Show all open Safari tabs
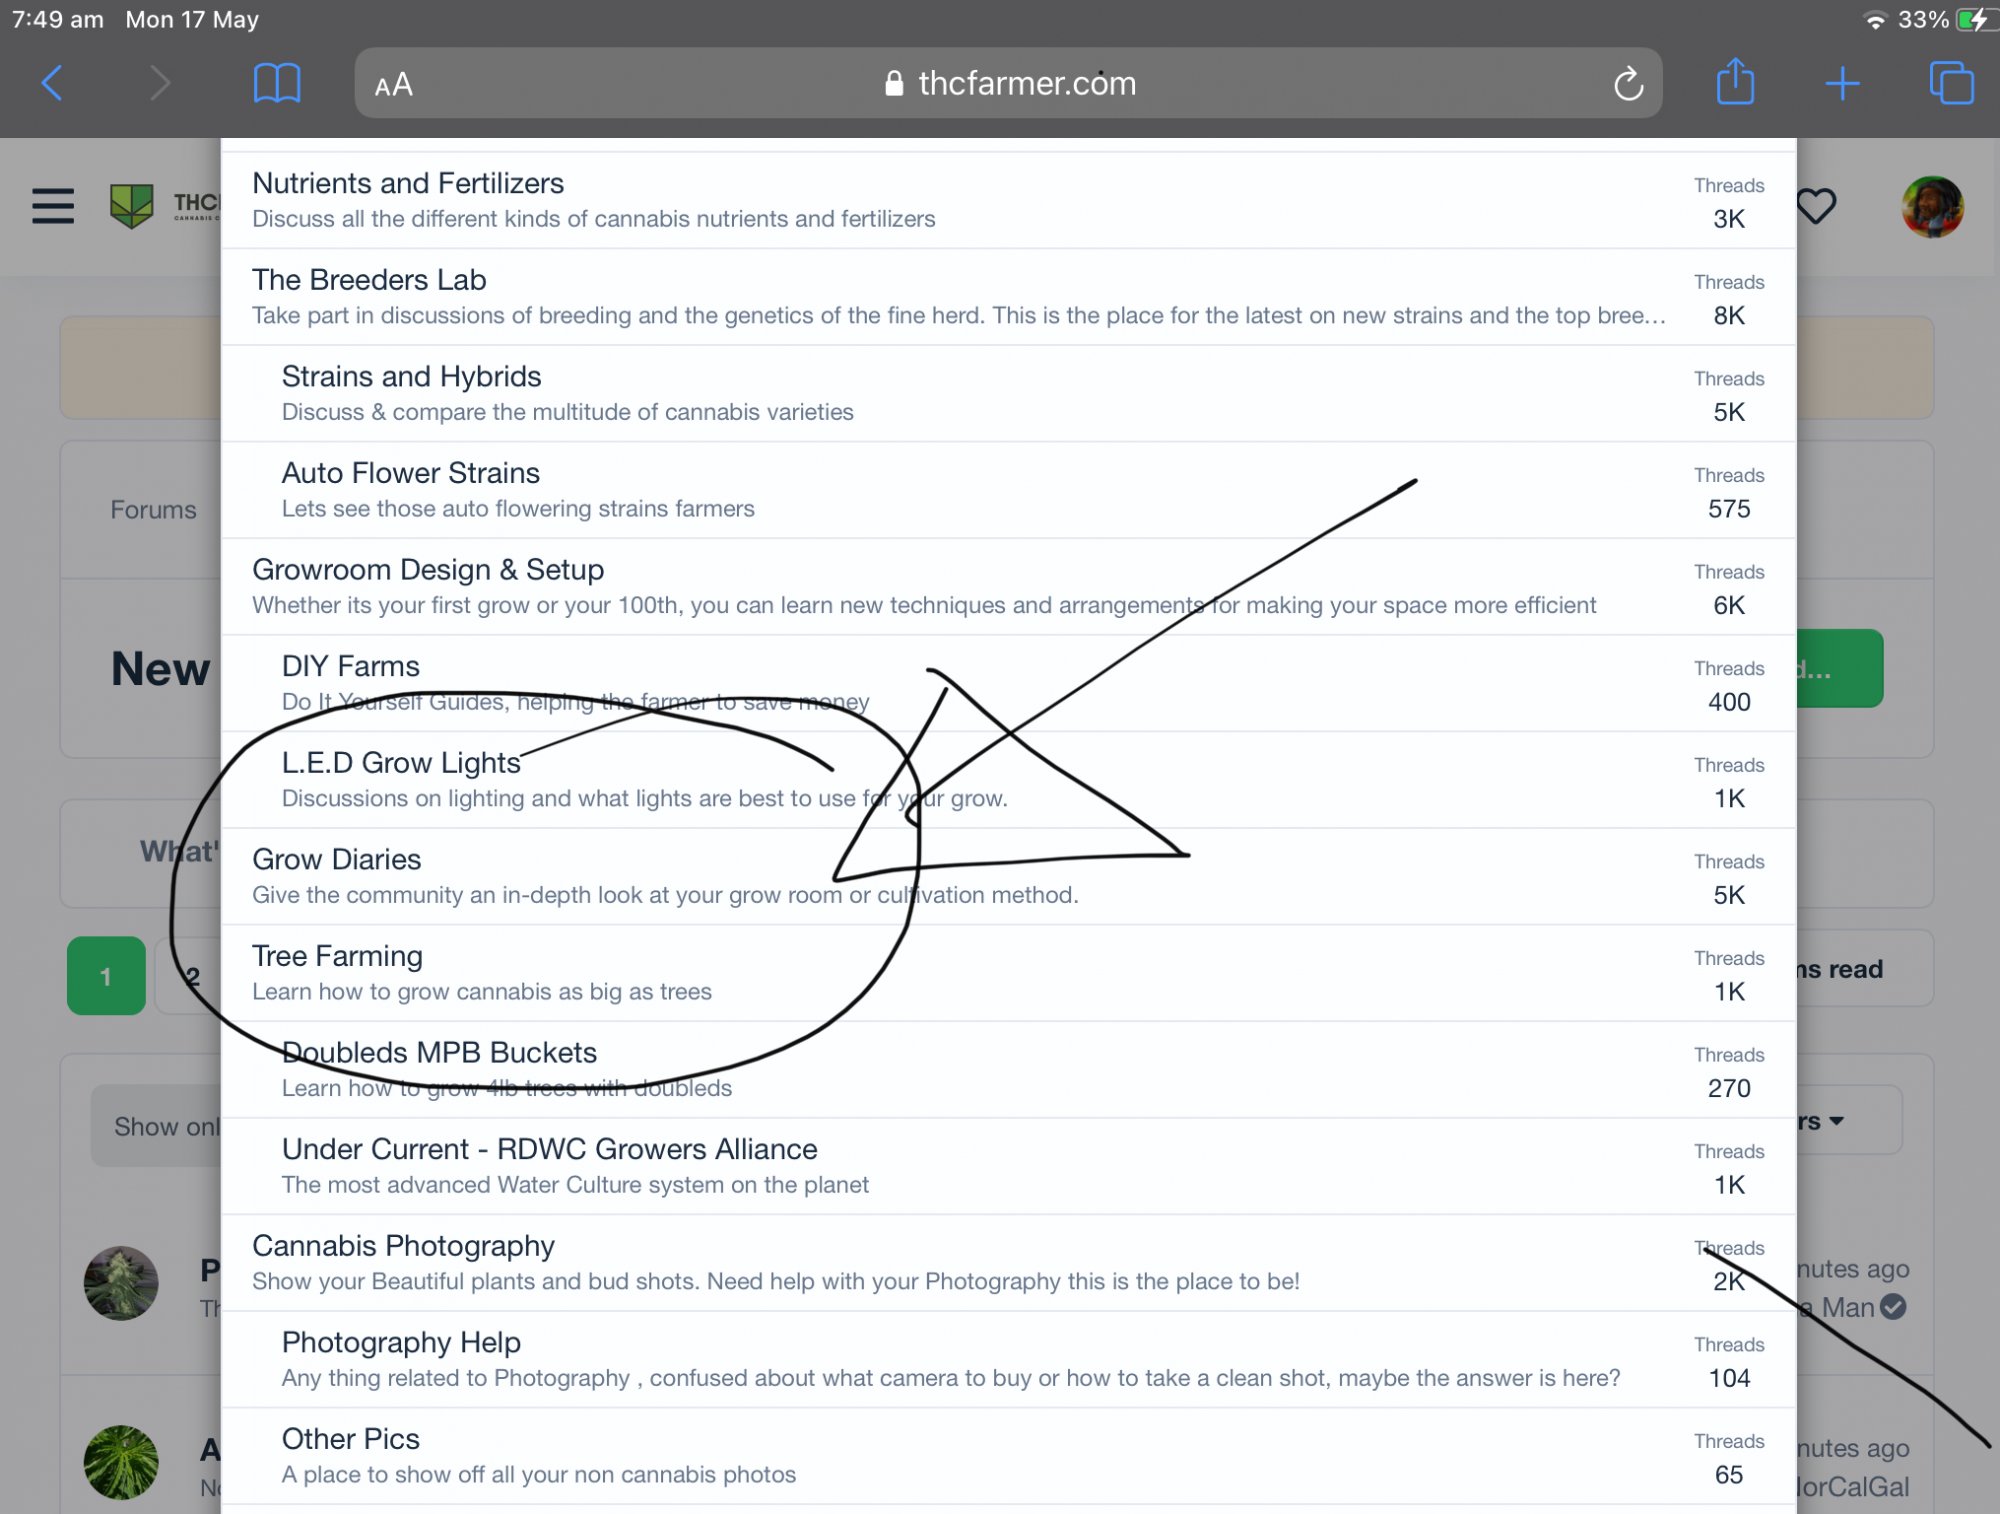The width and height of the screenshot is (2000, 1514). (1952, 83)
